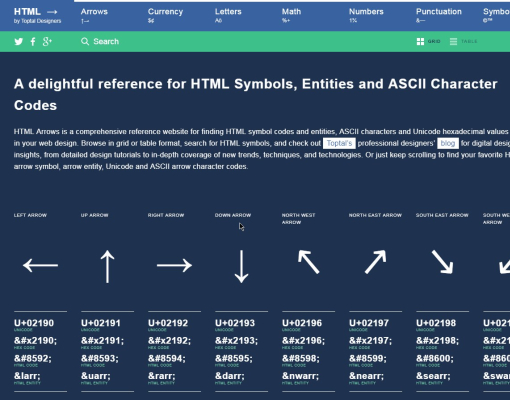The image size is (510, 400).
Task: Select the down arrow symbol
Action: tap(241, 267)
